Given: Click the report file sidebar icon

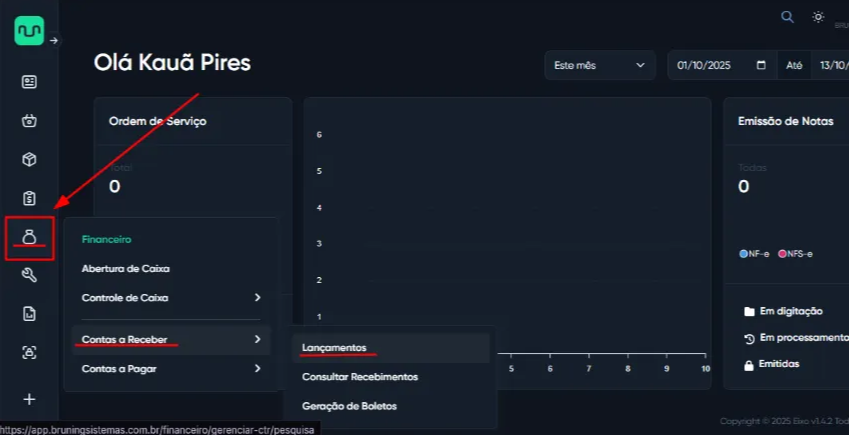Looking at the screenshot, I should [x=29, y=314].
